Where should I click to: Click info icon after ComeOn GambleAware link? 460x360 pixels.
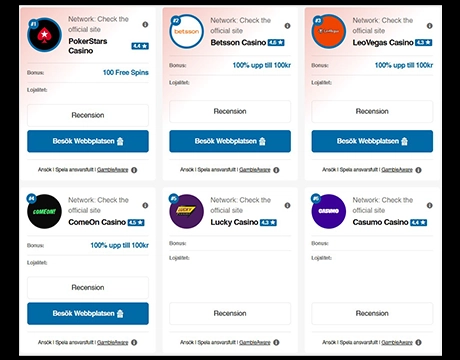point(134,342)
